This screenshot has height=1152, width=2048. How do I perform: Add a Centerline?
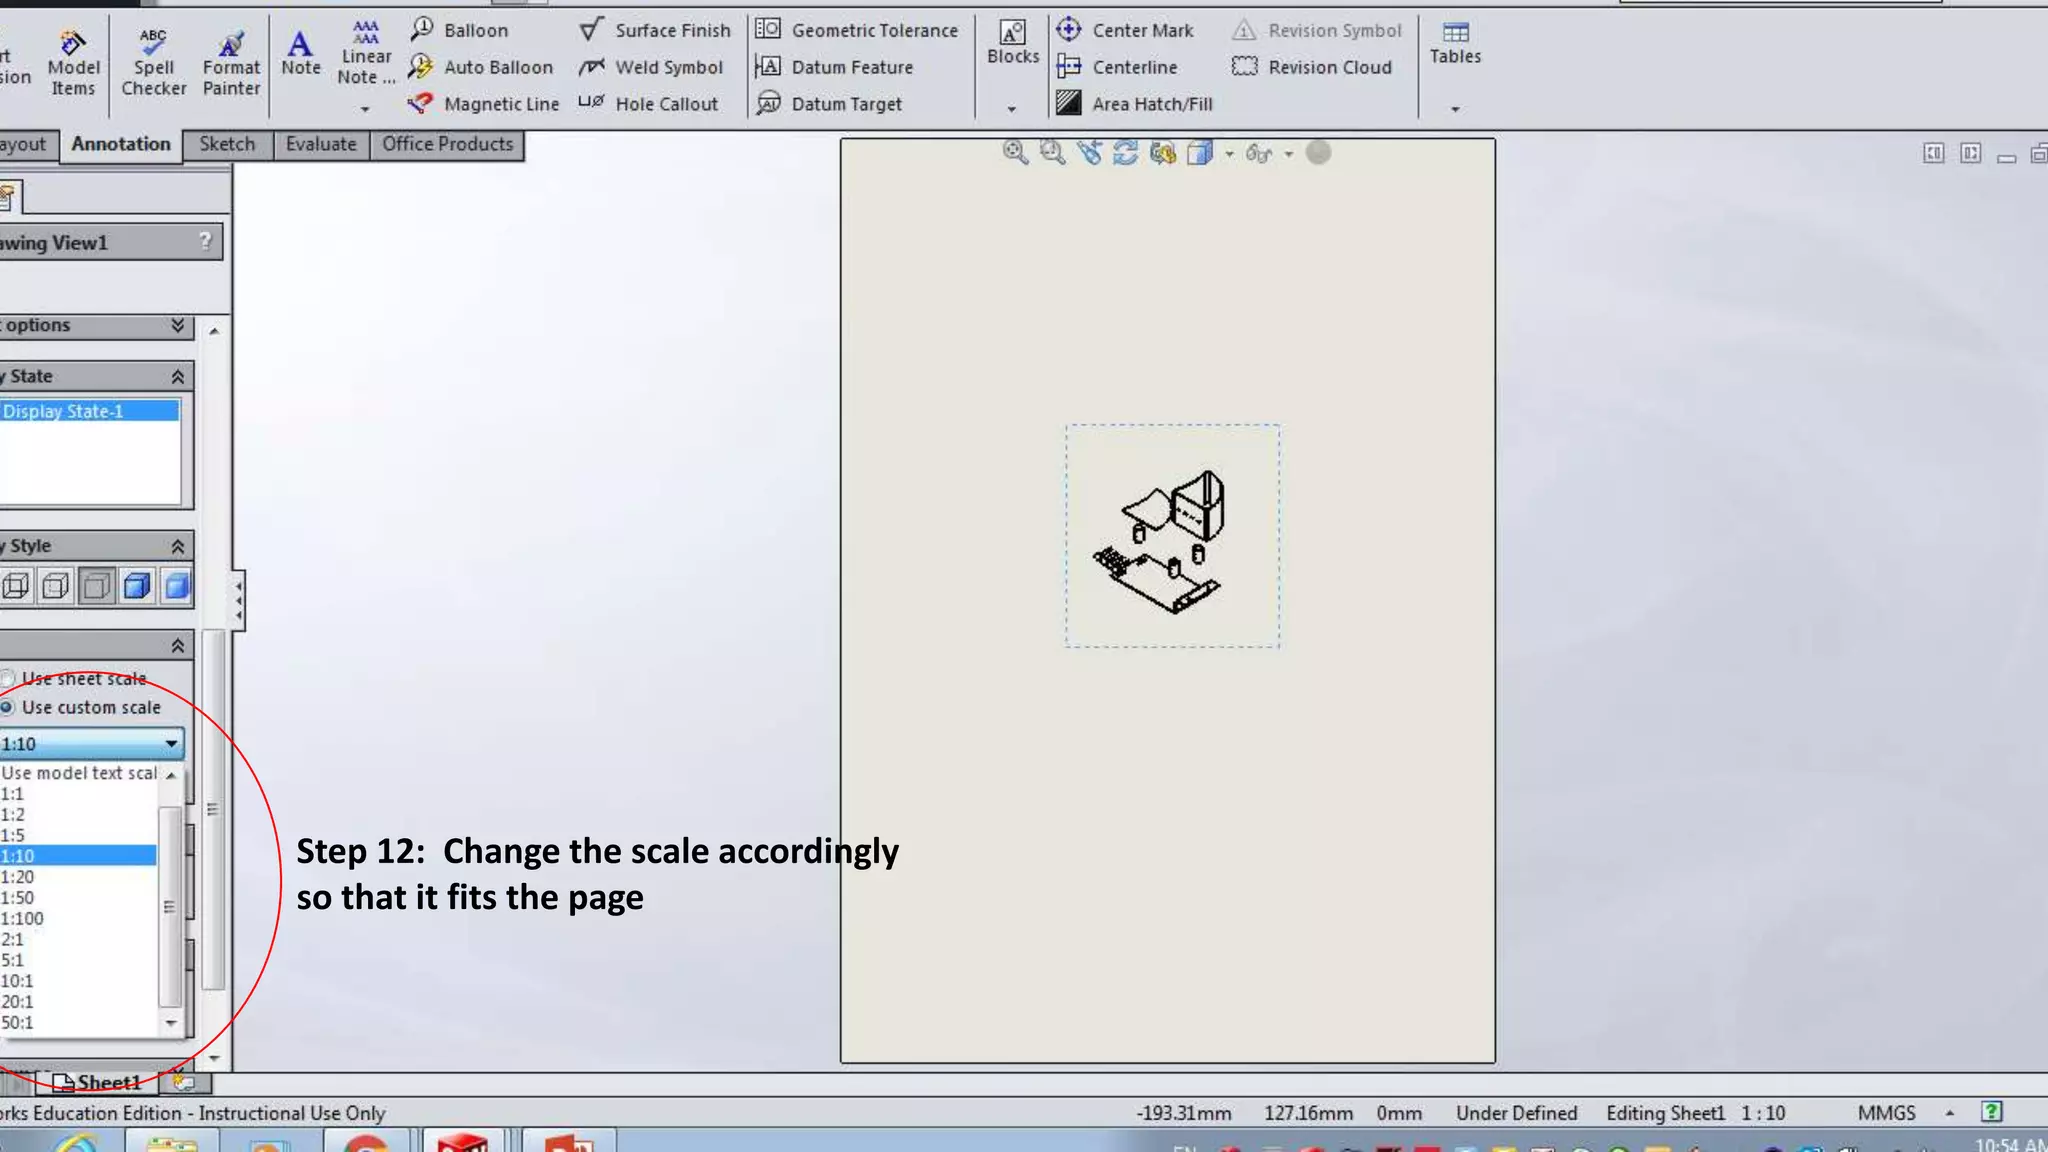(1117, 67)
